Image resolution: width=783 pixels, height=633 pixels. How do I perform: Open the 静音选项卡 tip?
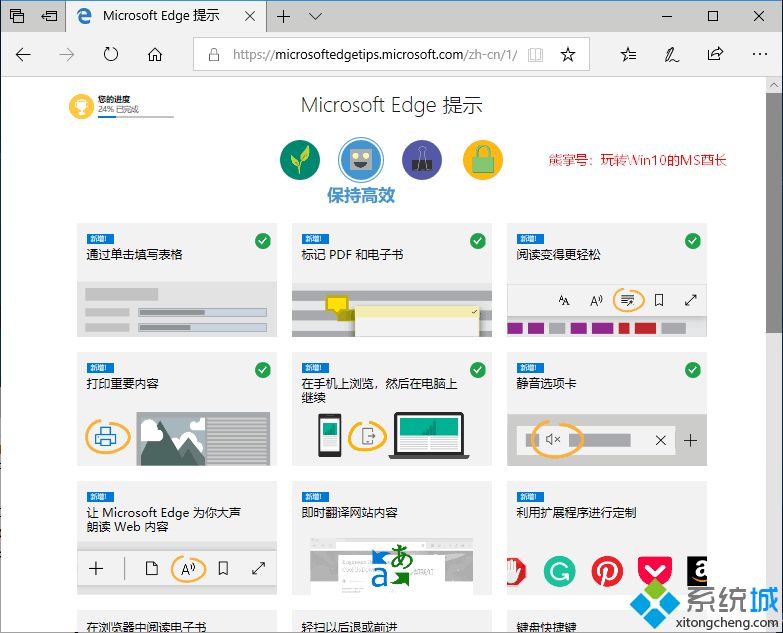pos(607,409)
